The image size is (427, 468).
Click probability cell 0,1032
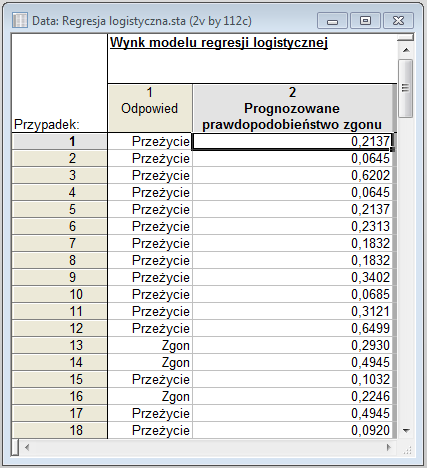[292, 379]
